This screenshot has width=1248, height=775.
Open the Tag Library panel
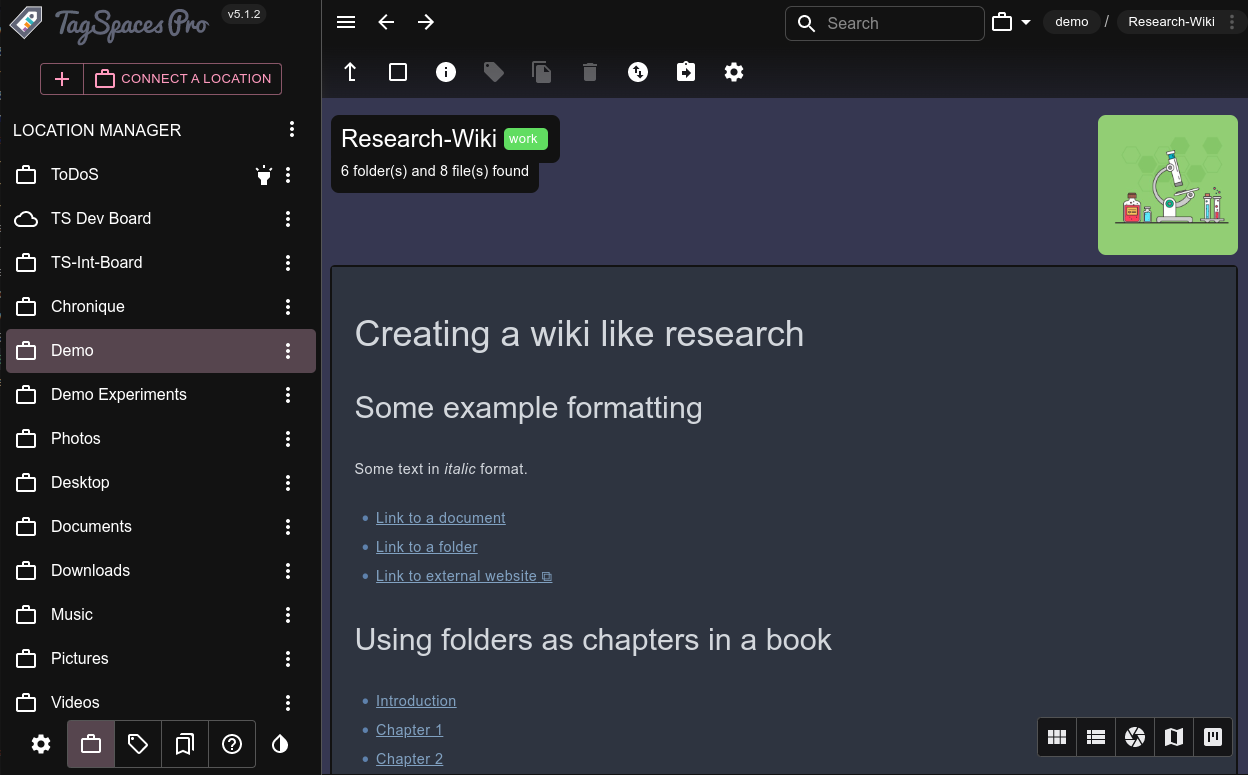137,744
